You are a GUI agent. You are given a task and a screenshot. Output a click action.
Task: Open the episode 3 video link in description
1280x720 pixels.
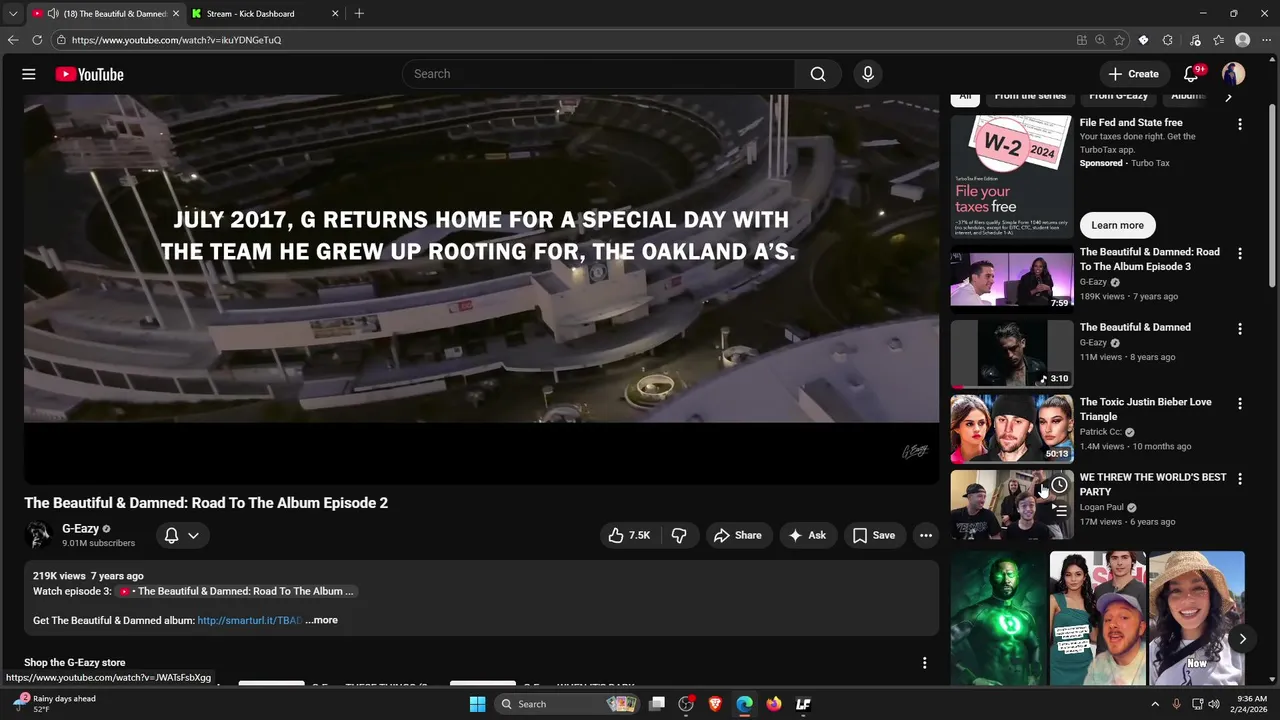237,591
